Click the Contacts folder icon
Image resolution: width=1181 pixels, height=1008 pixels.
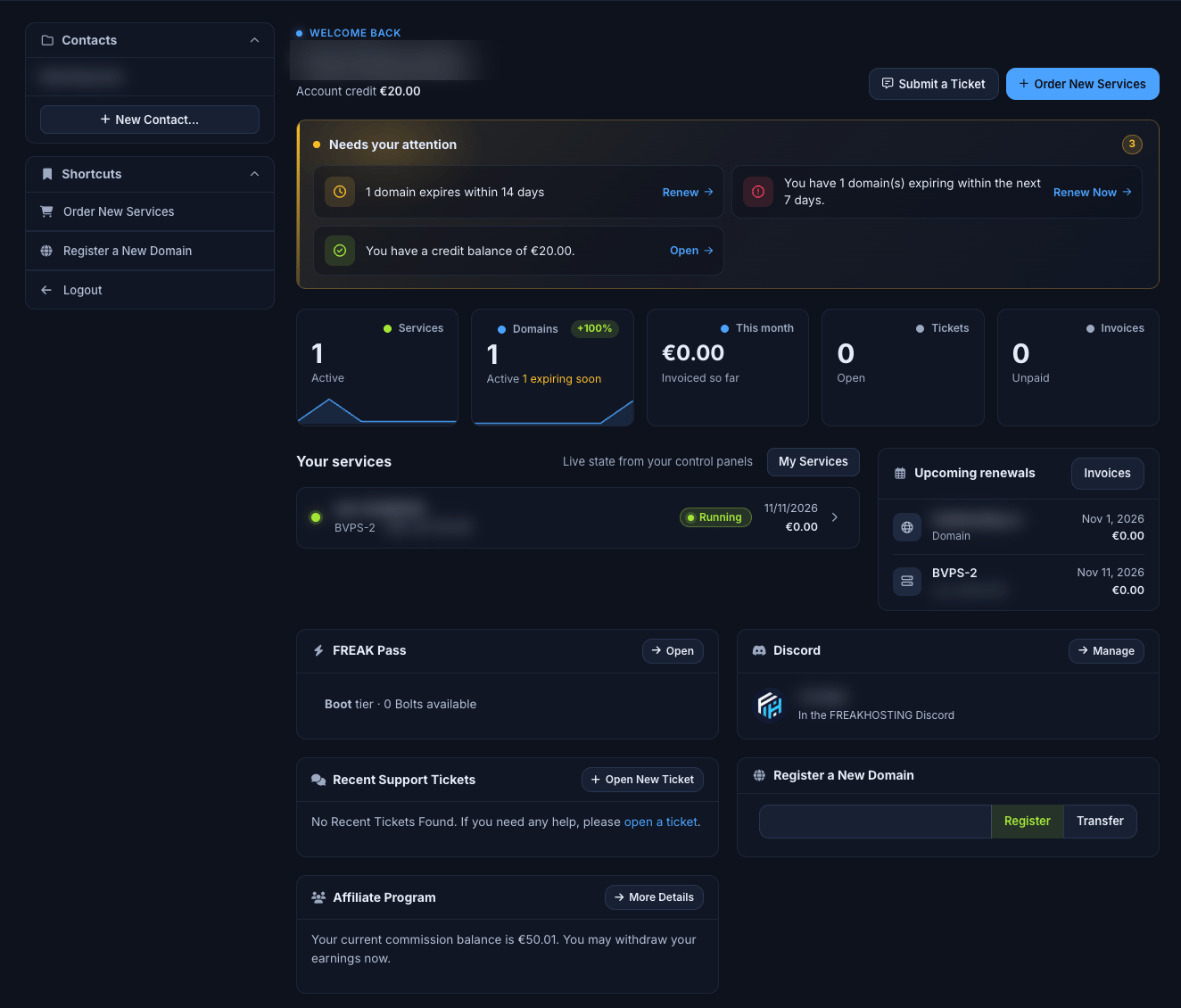[47, 40]
